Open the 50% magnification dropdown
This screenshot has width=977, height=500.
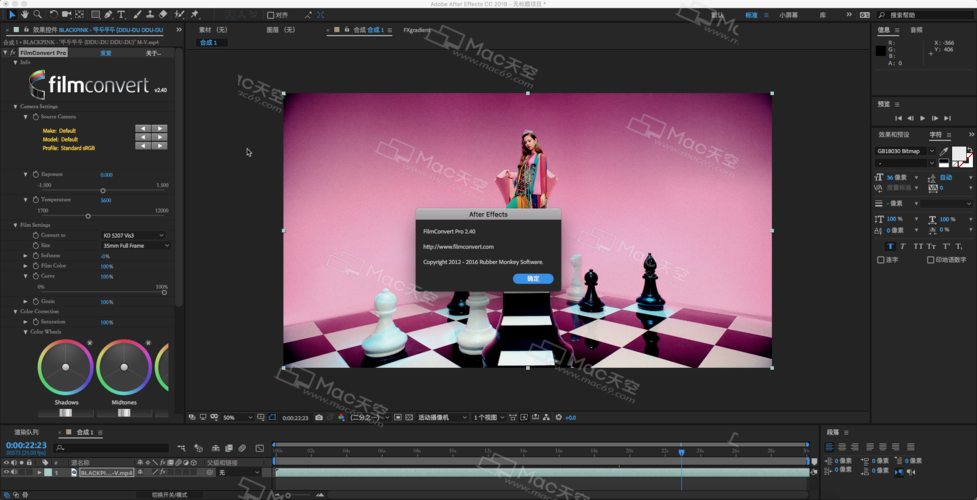[238, 418]
